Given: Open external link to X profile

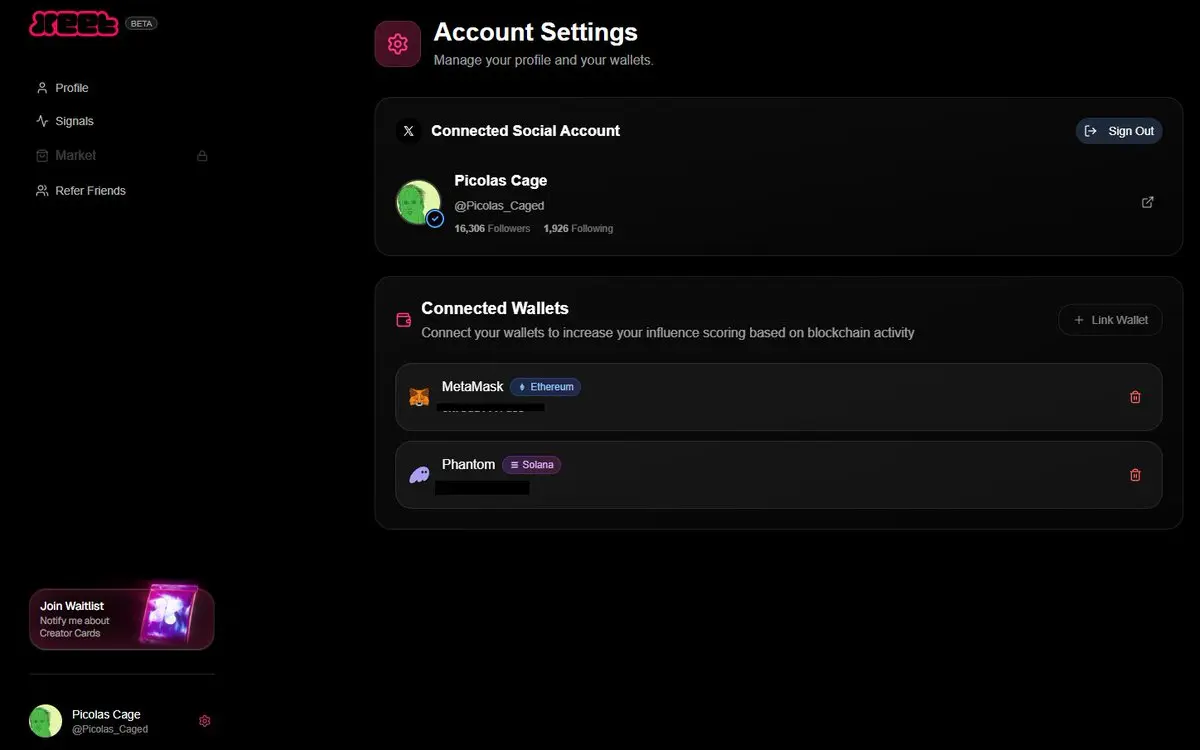Looking at the screenshot, I should [1147, 202].
